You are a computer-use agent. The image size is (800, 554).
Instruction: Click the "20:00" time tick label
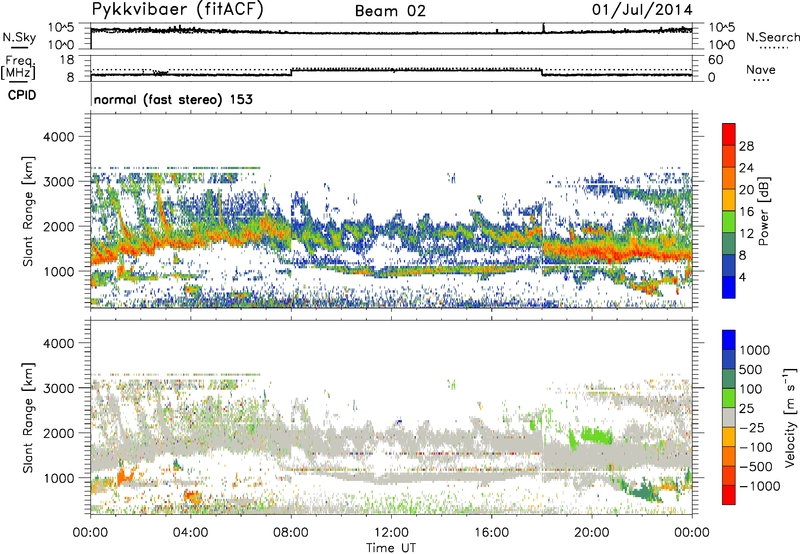[591, 533]
